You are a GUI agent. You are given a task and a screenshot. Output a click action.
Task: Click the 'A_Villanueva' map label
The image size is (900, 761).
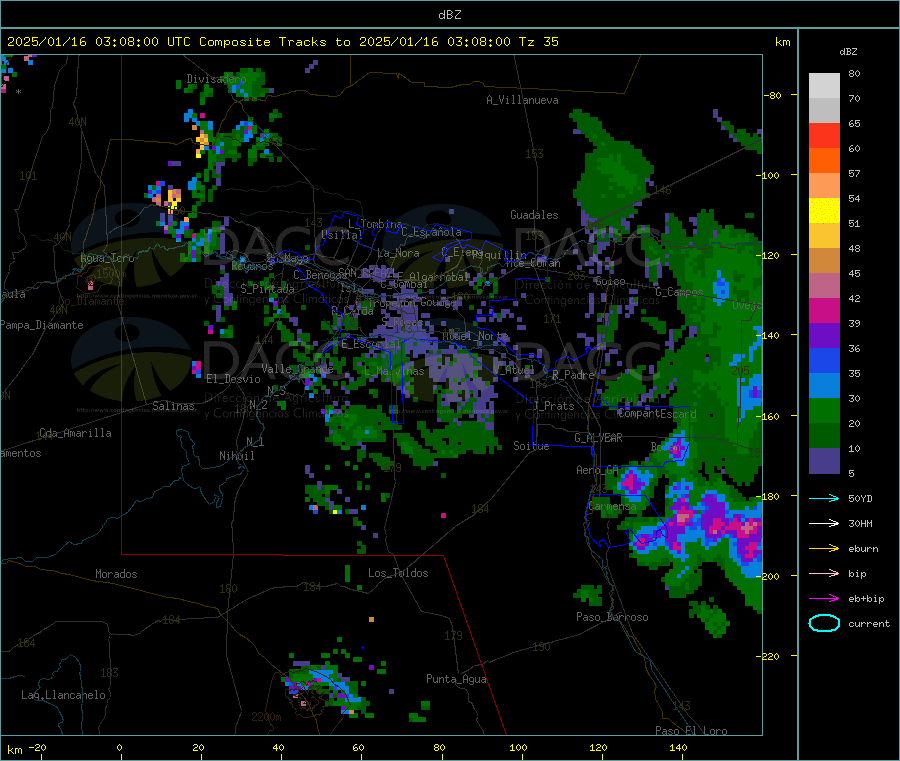(522, 100)
